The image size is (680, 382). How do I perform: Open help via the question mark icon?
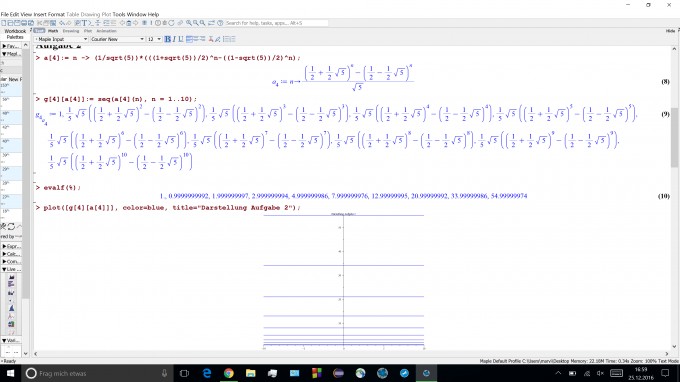point(220,23)
